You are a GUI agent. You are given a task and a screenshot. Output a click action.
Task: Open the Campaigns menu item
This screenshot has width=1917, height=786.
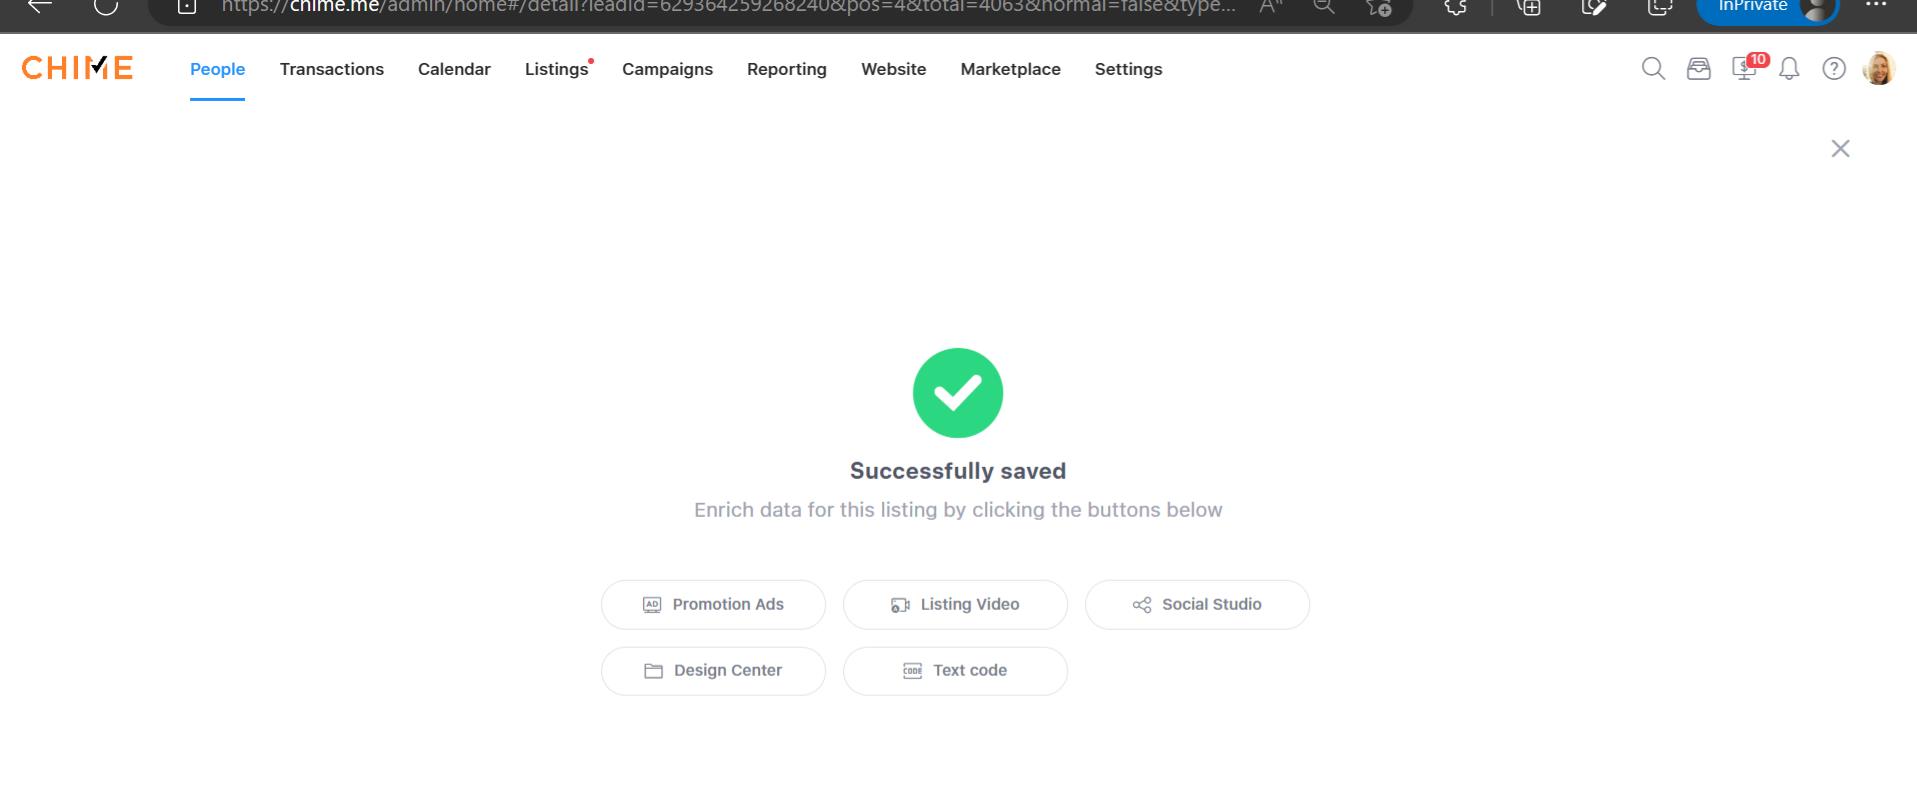tap(667, 69)
